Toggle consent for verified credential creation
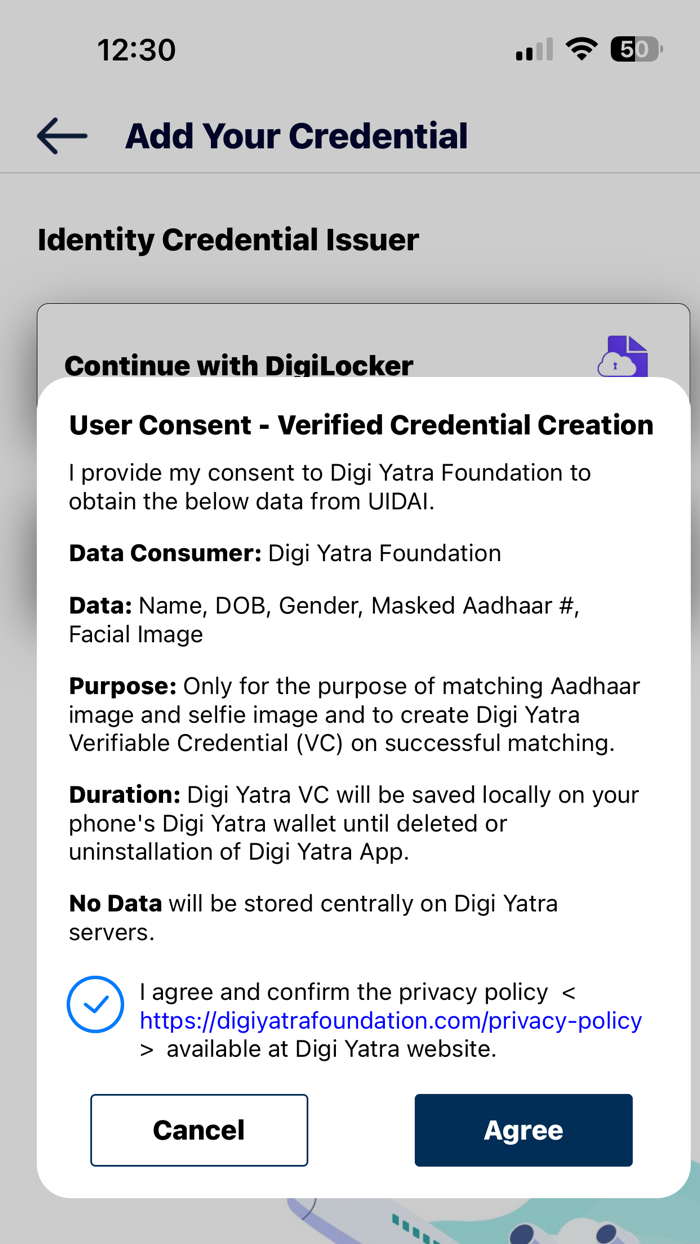 [x=95, y=1004]
